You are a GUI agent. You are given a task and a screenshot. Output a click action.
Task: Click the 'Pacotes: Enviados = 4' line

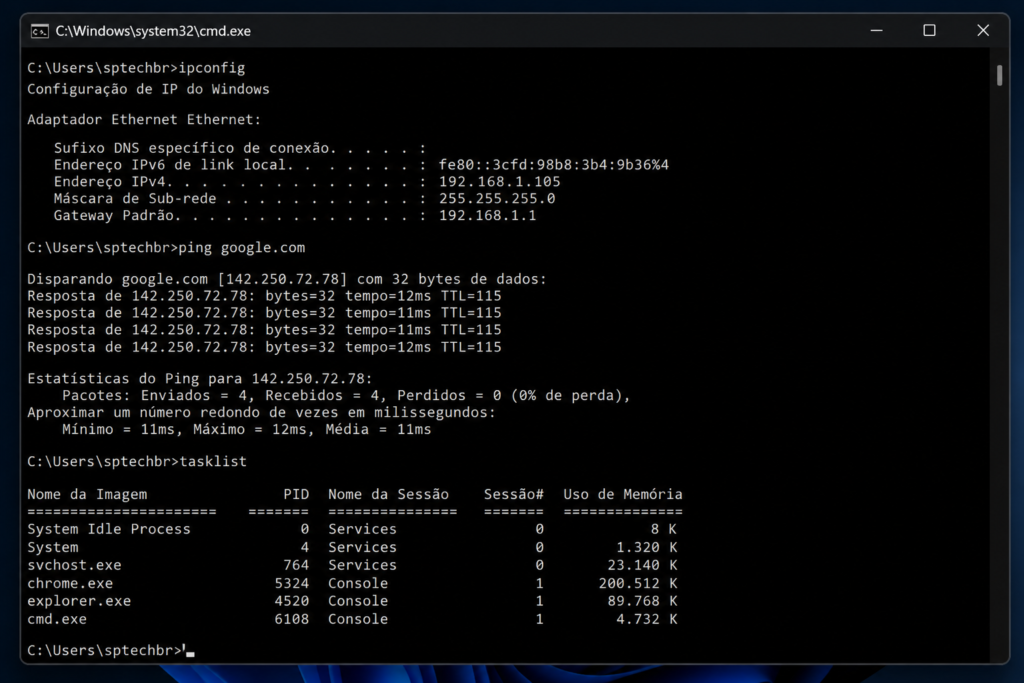pos(346,396)
